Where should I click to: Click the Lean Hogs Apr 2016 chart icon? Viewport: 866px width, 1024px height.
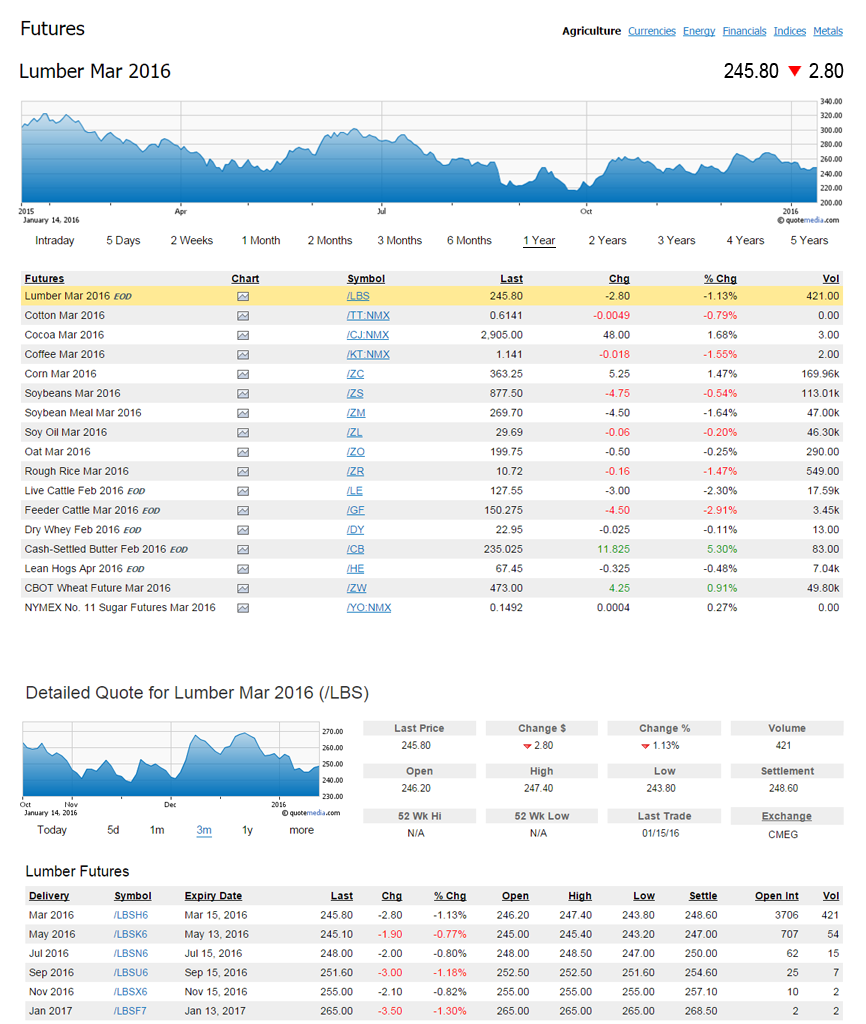pyautogui.click(x=243, y=569)
